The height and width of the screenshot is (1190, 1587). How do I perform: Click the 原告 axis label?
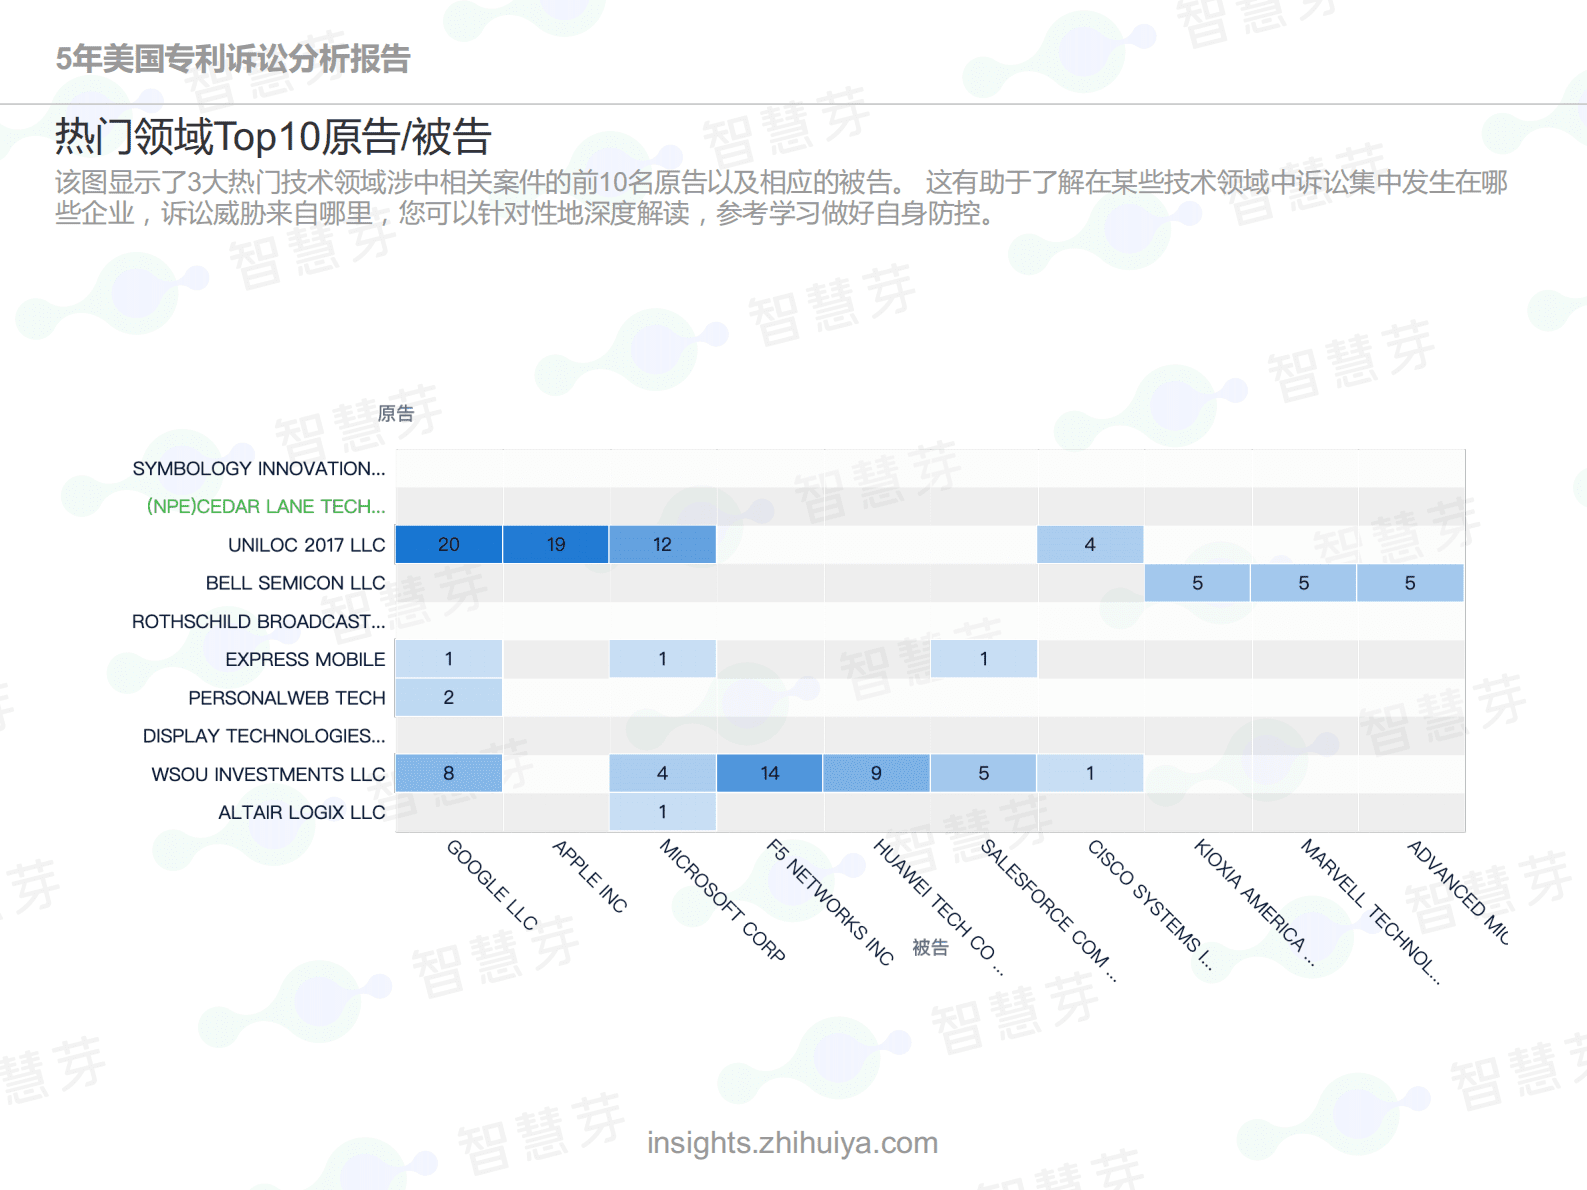395,413
